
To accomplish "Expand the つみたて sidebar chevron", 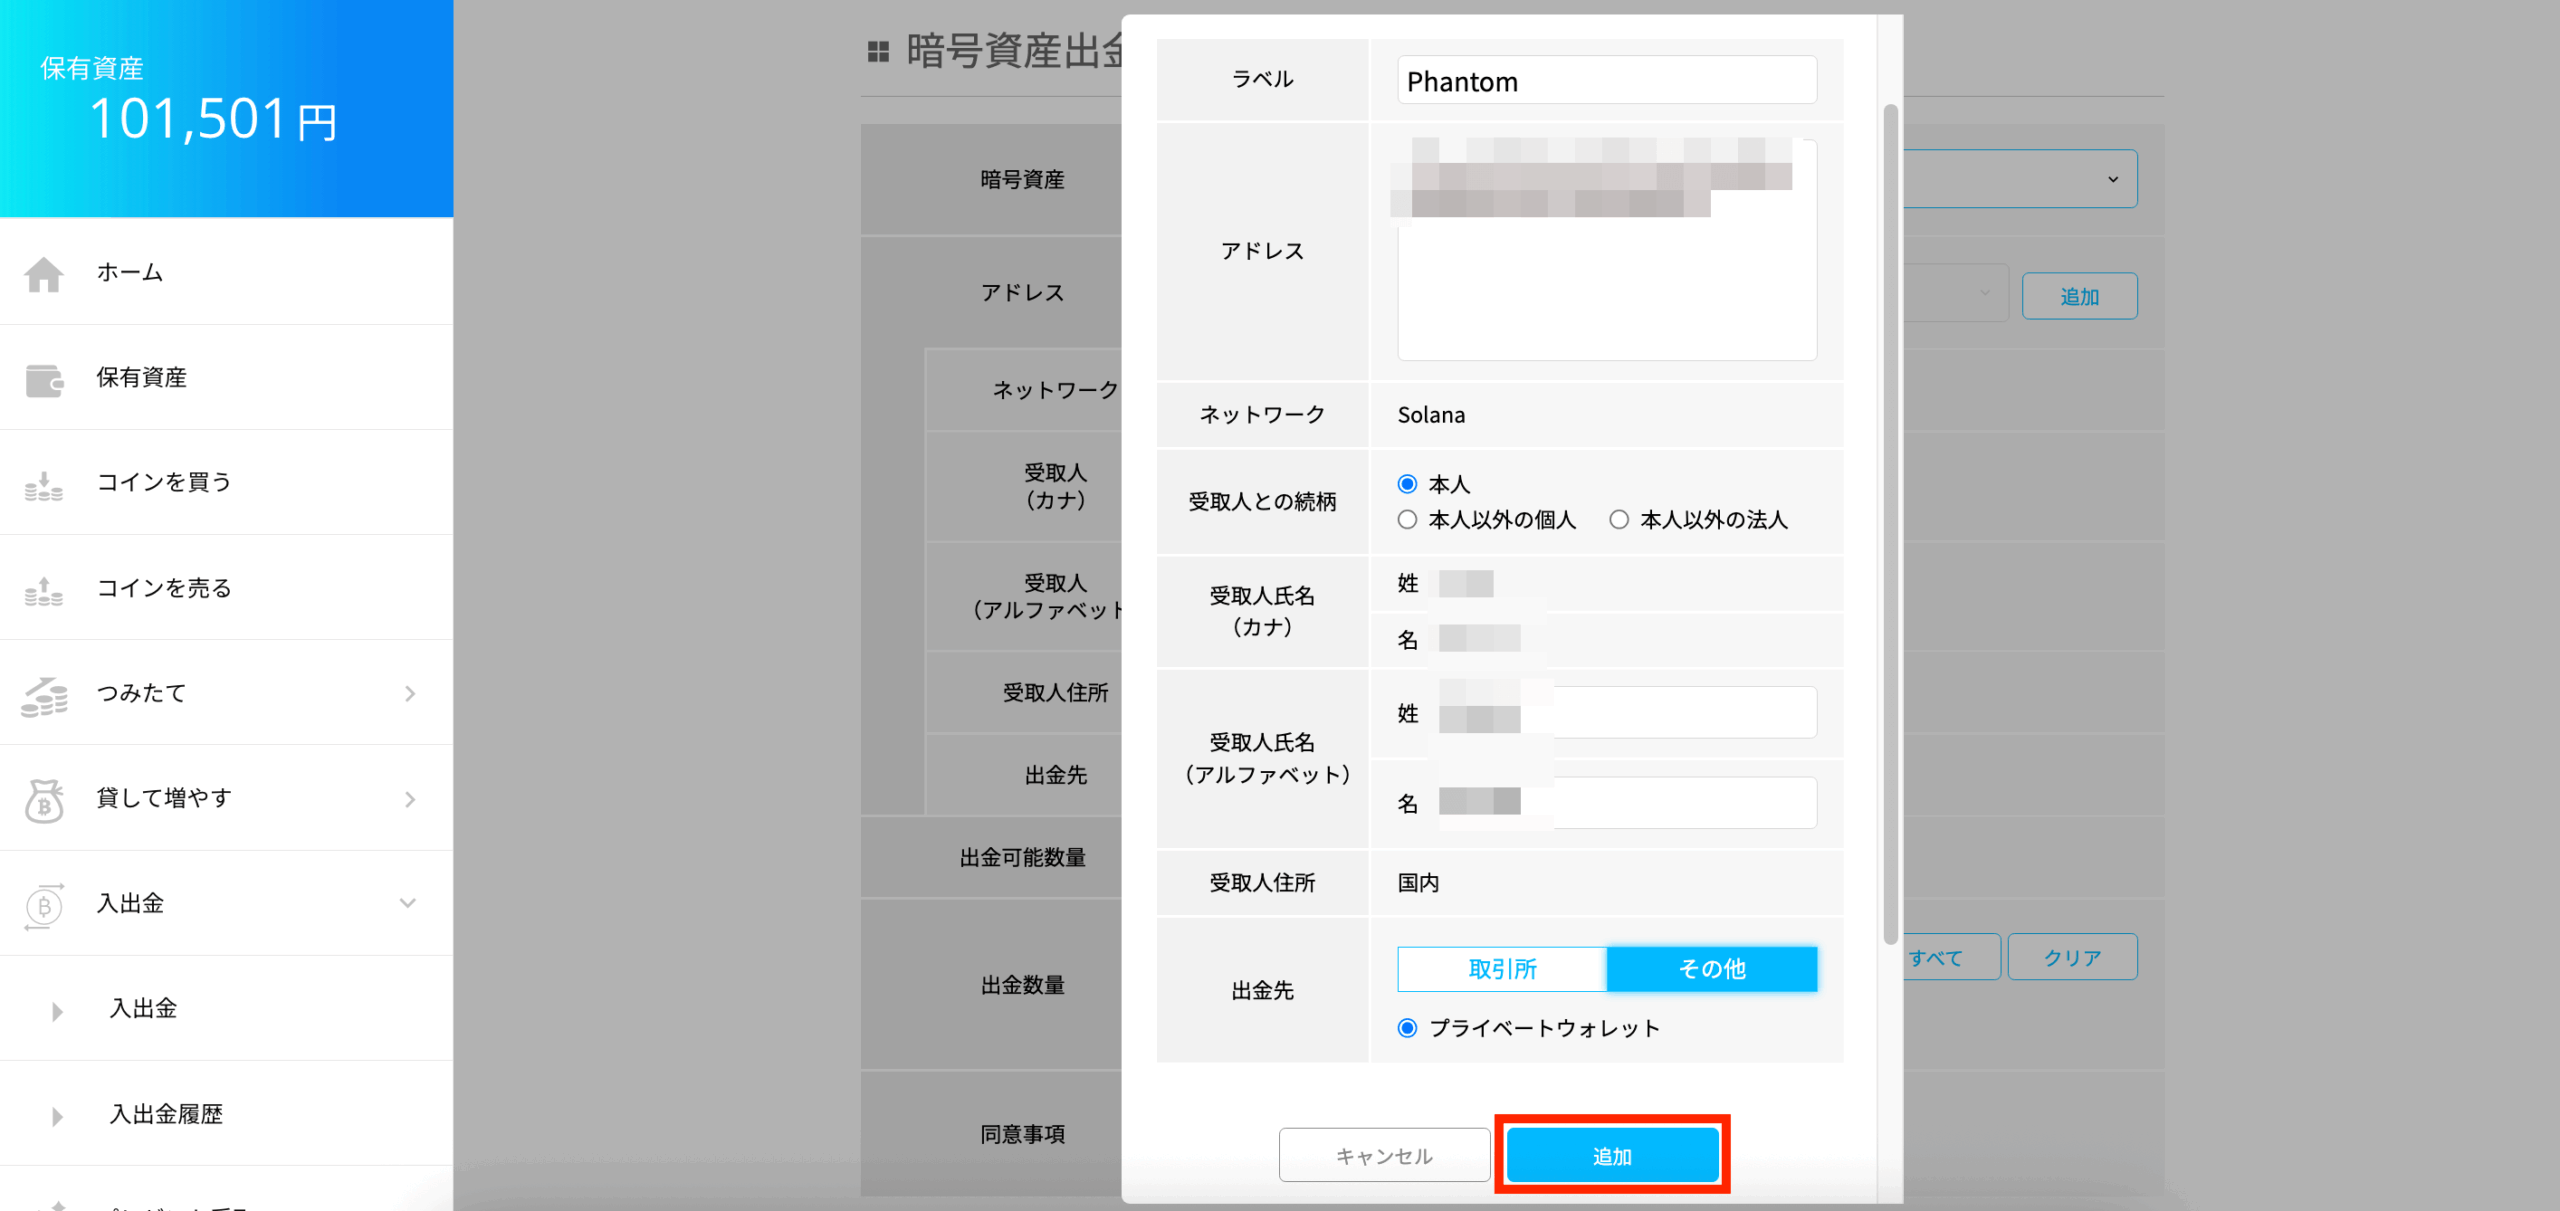I will pos(410,694).
